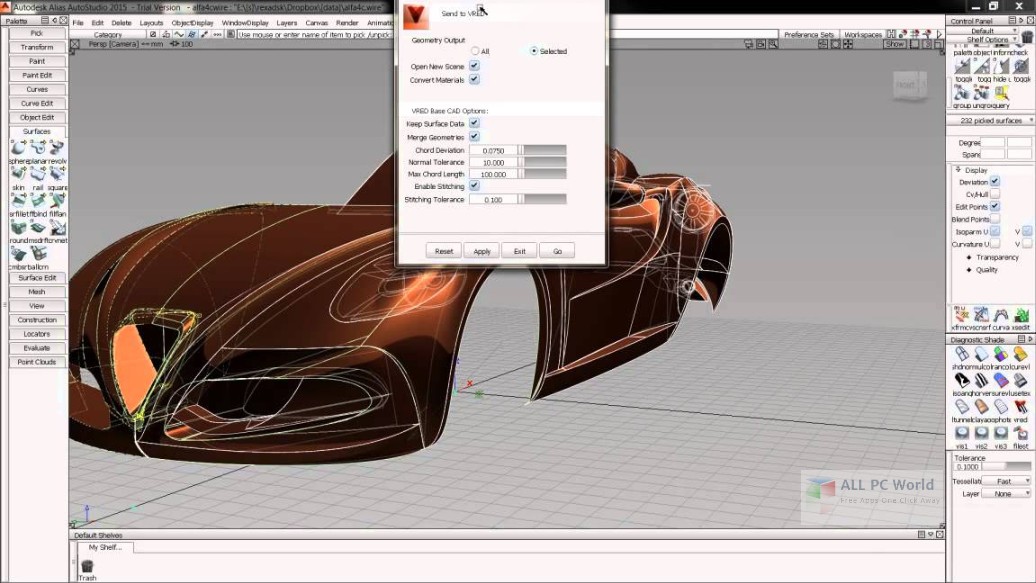Choose the square surface tool
Image resolution: width=1036 pixels, height=583 pixels.
coord(57,174)
